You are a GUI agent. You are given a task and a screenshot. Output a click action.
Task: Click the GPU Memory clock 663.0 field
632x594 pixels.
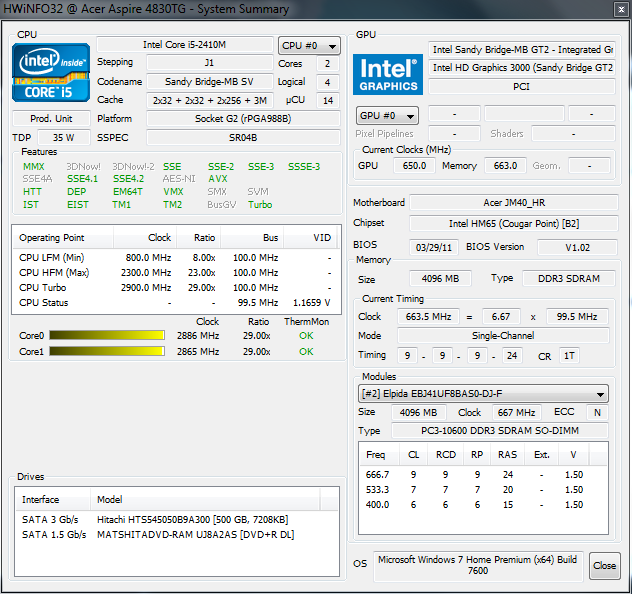click(505, 166)
